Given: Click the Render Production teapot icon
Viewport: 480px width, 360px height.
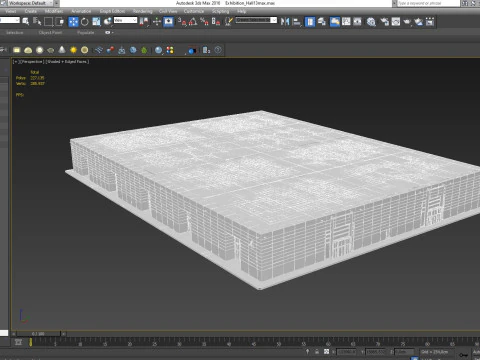Looking at the screenshot, I should tap(407, 22).
